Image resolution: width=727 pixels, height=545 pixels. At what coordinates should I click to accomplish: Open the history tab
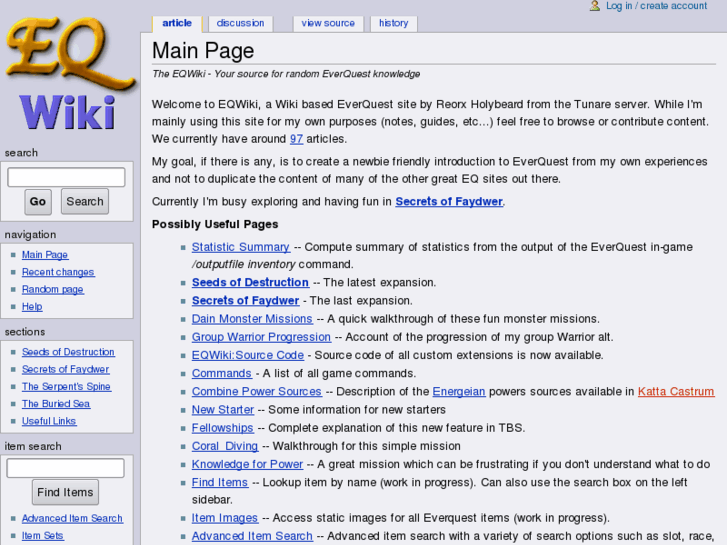[x=394, y=23]
